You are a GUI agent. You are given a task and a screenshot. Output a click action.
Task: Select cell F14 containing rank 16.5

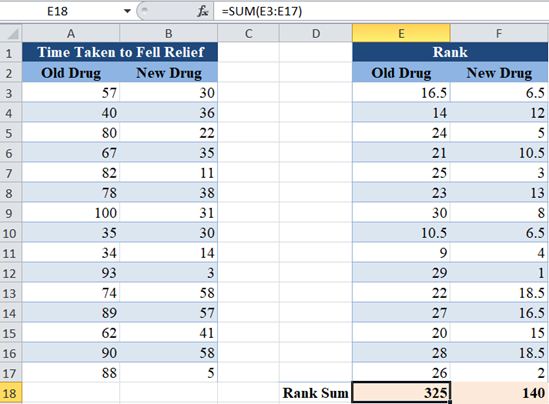tap(499, 312)
